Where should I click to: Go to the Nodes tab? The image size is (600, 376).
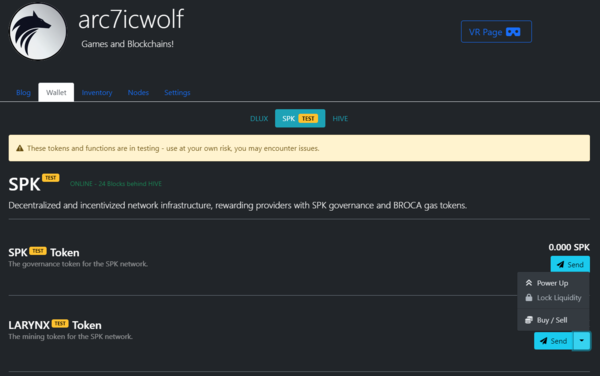click(x=138, y=93)
